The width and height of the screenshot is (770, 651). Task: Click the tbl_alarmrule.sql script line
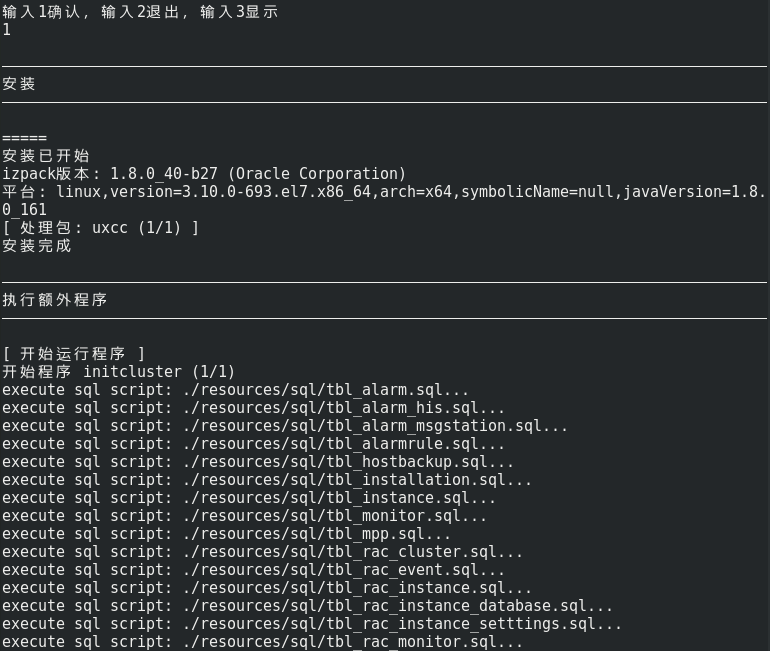[253, 444]
